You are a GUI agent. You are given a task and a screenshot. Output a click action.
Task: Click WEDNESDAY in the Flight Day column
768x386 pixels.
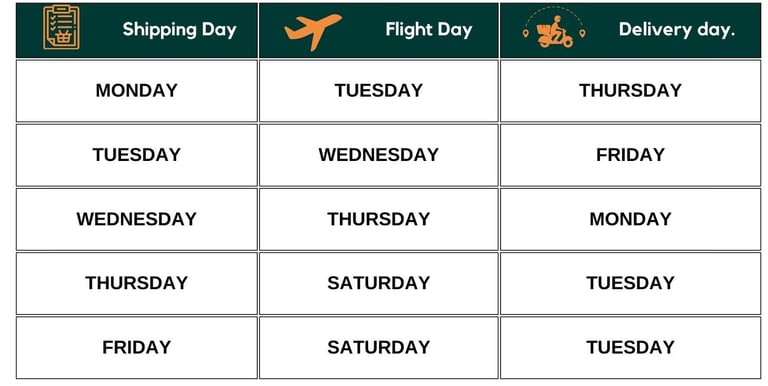[379, 155]
